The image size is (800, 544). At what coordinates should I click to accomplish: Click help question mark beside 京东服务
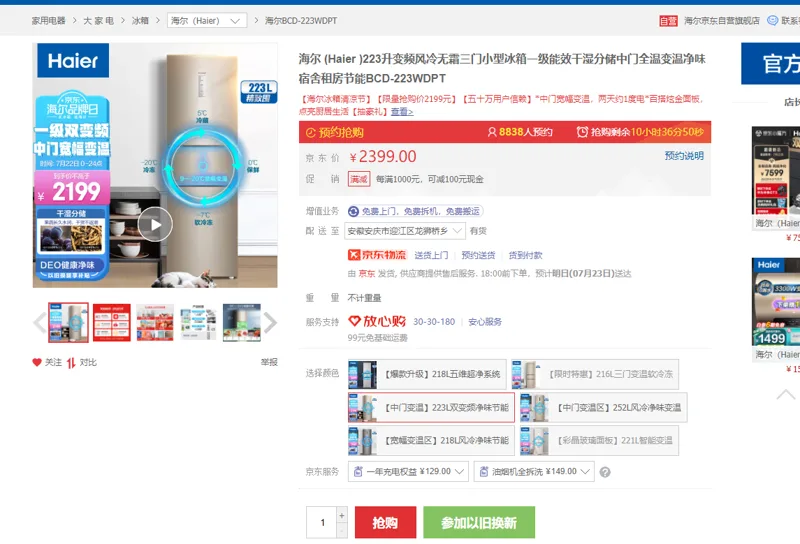[x=605, y=473]
